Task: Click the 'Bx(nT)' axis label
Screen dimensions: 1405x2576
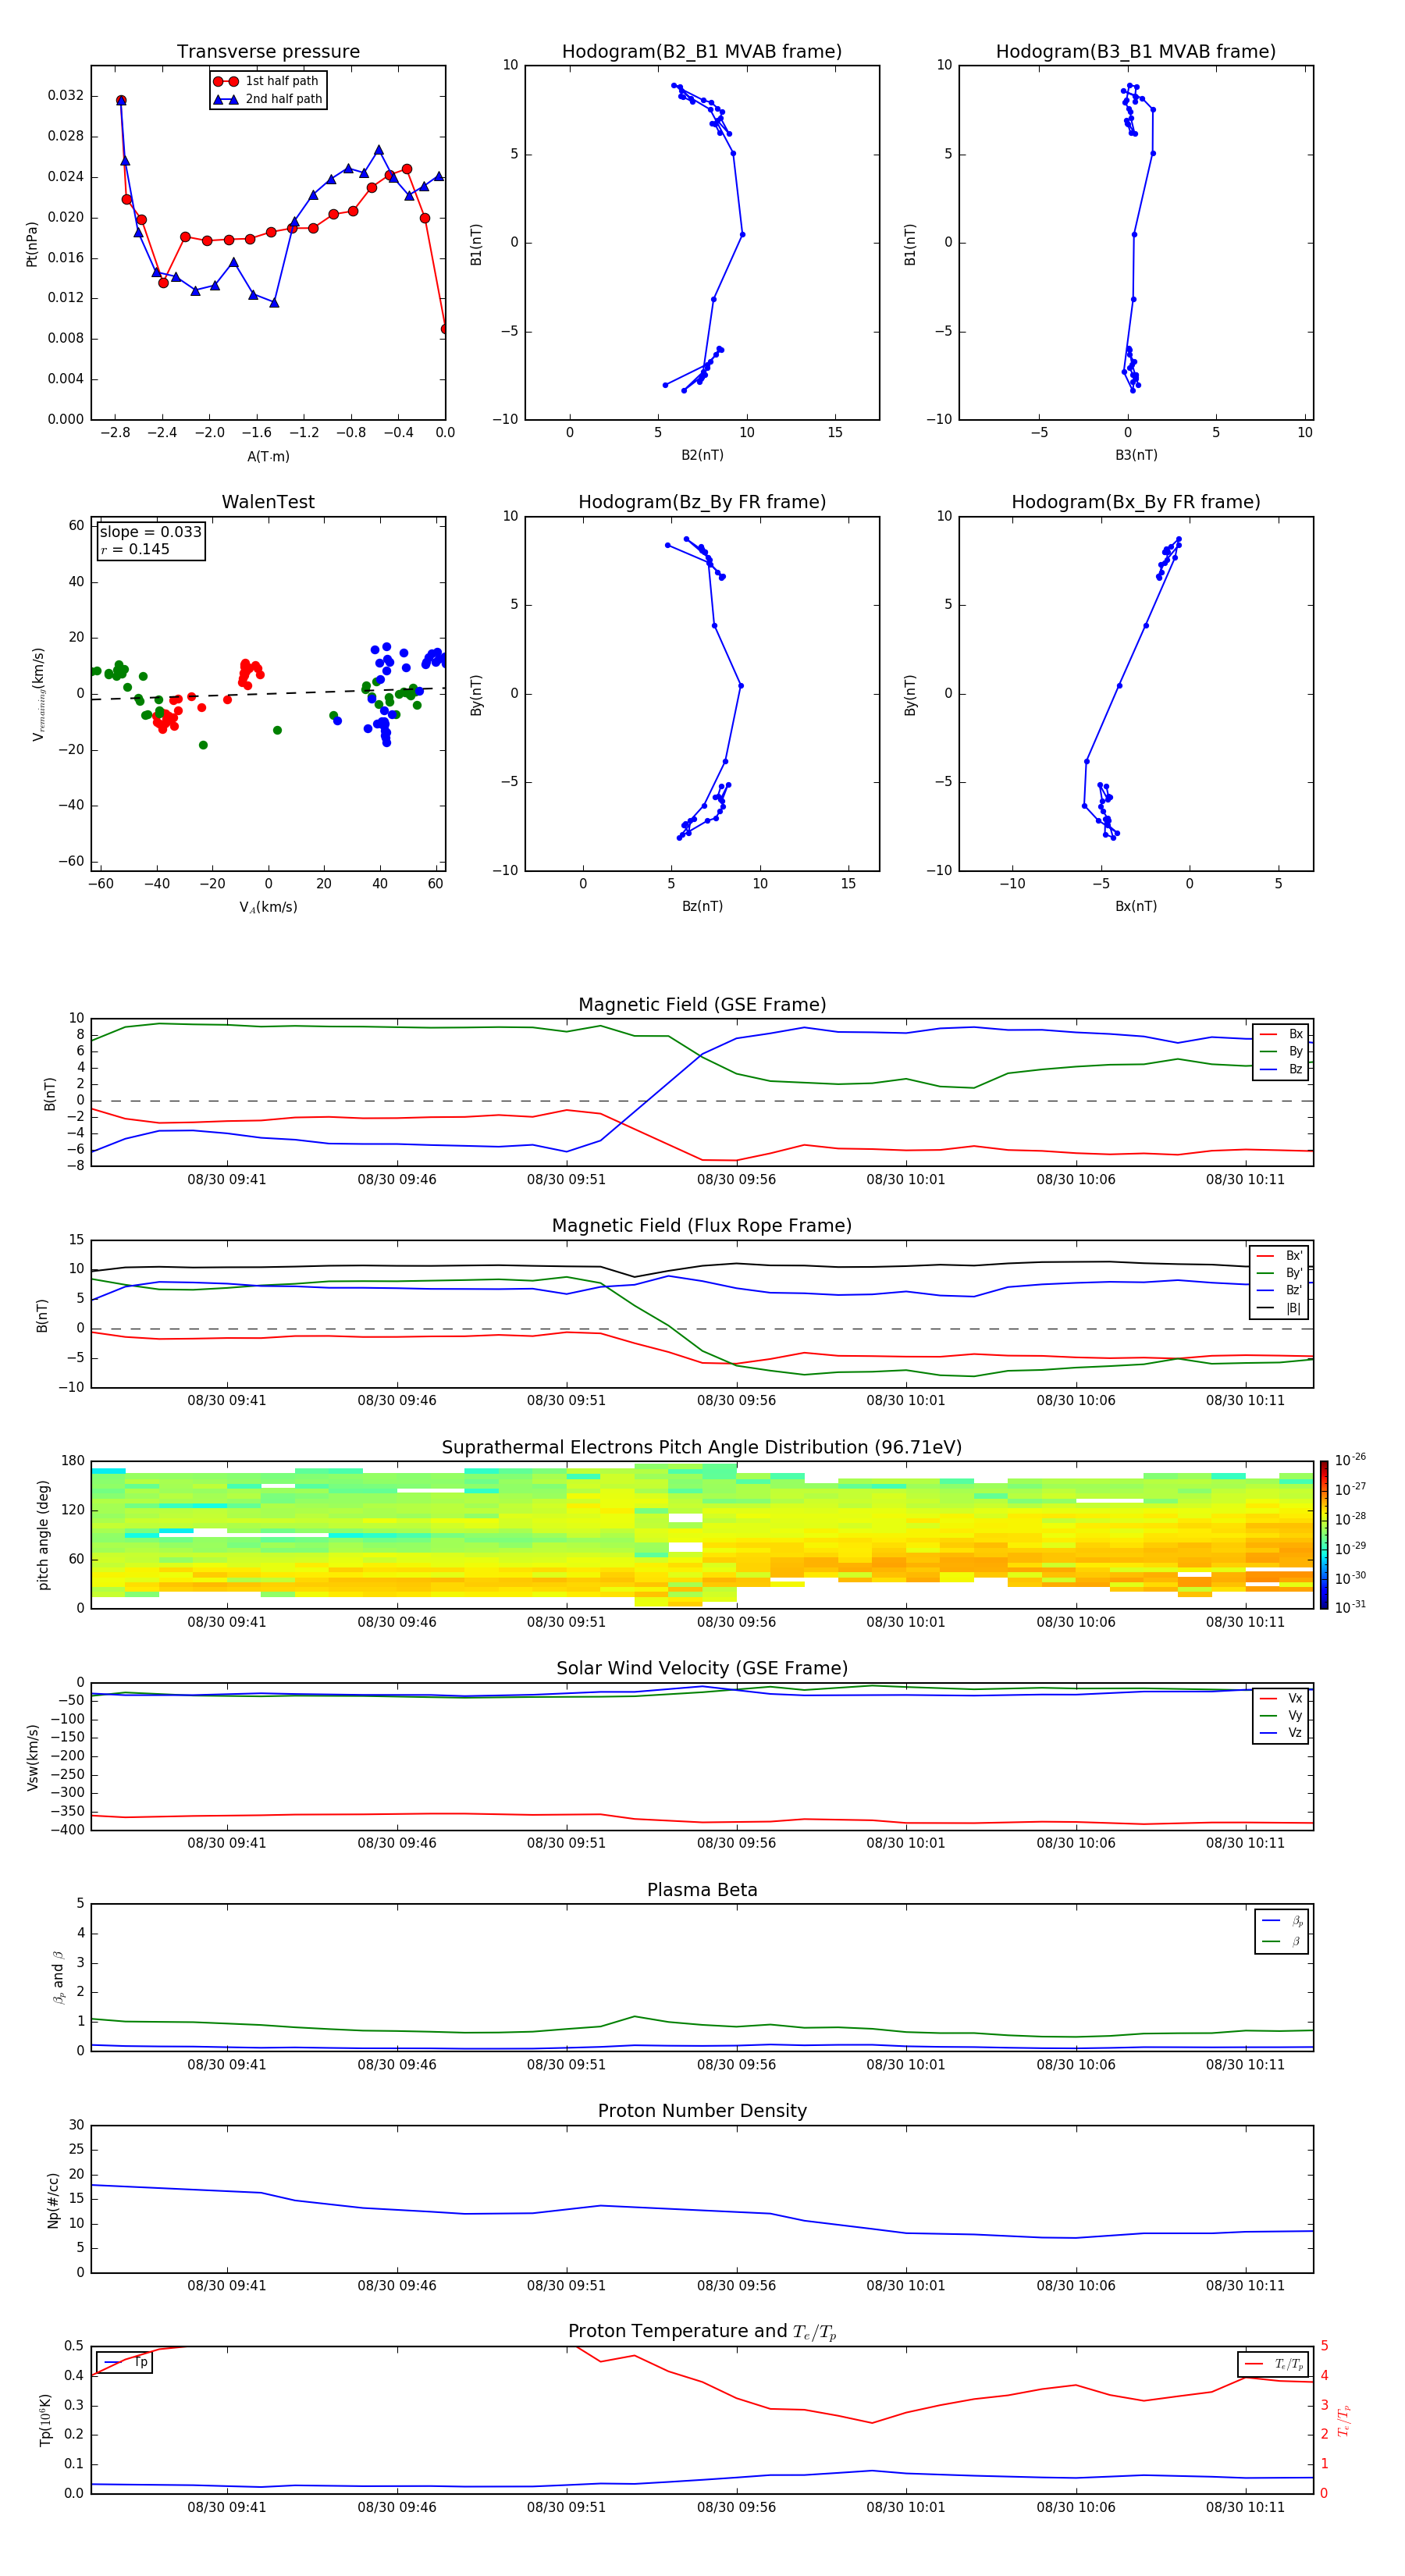Action: [1136, 906]
